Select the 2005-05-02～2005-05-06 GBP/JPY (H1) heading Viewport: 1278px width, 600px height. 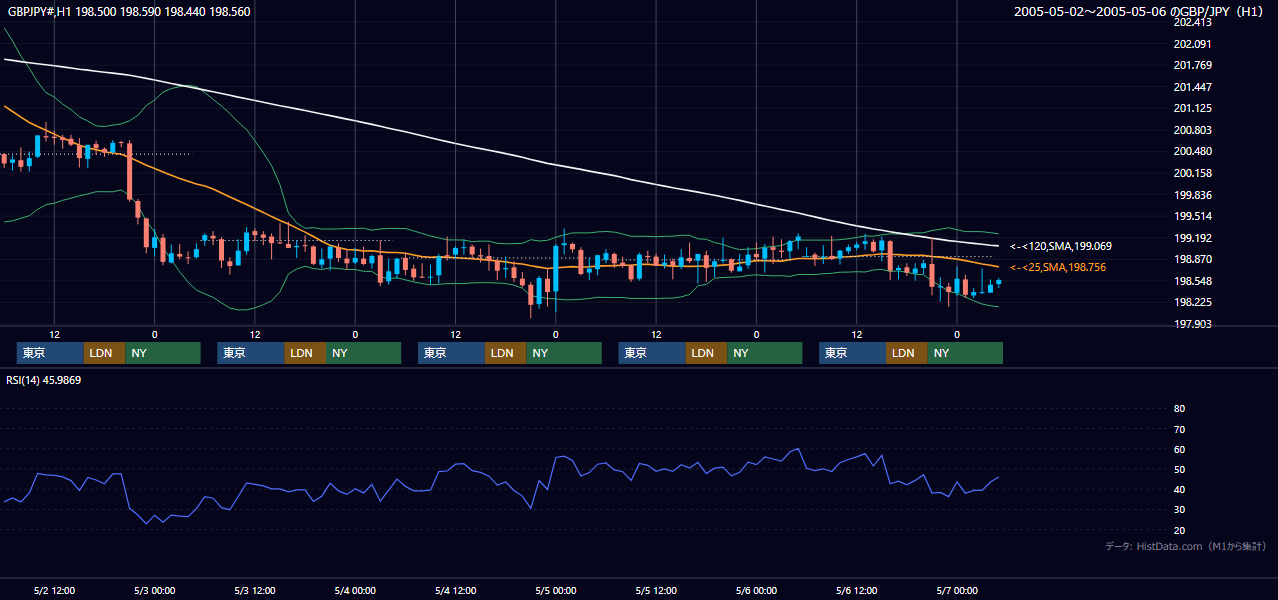pyautogui.click(x=1141, y=11)
